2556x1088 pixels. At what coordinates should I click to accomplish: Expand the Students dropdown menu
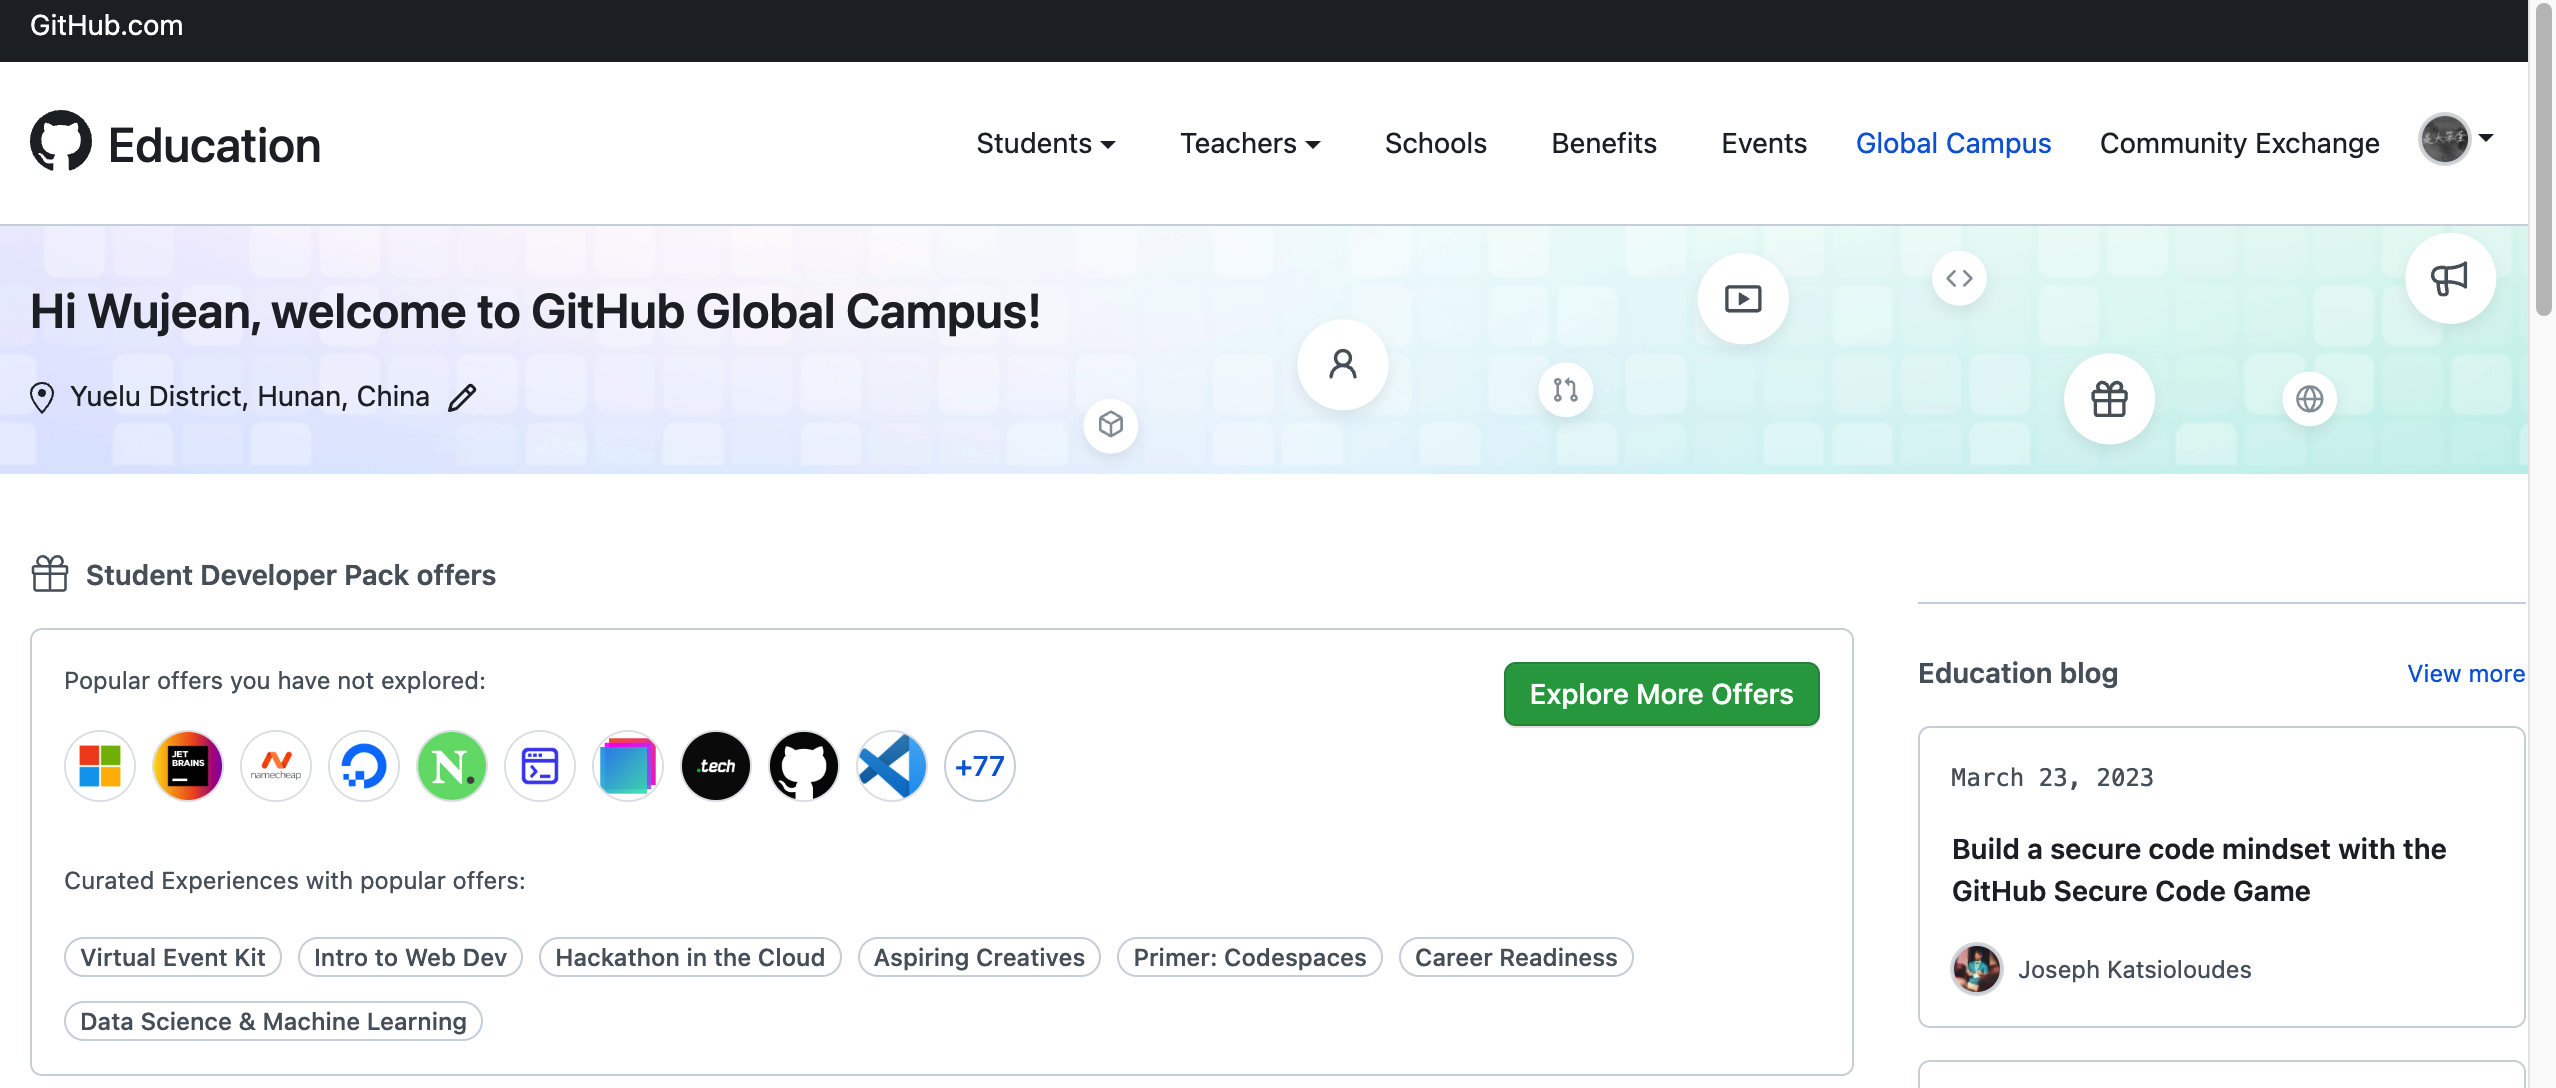coord(1045,144)
